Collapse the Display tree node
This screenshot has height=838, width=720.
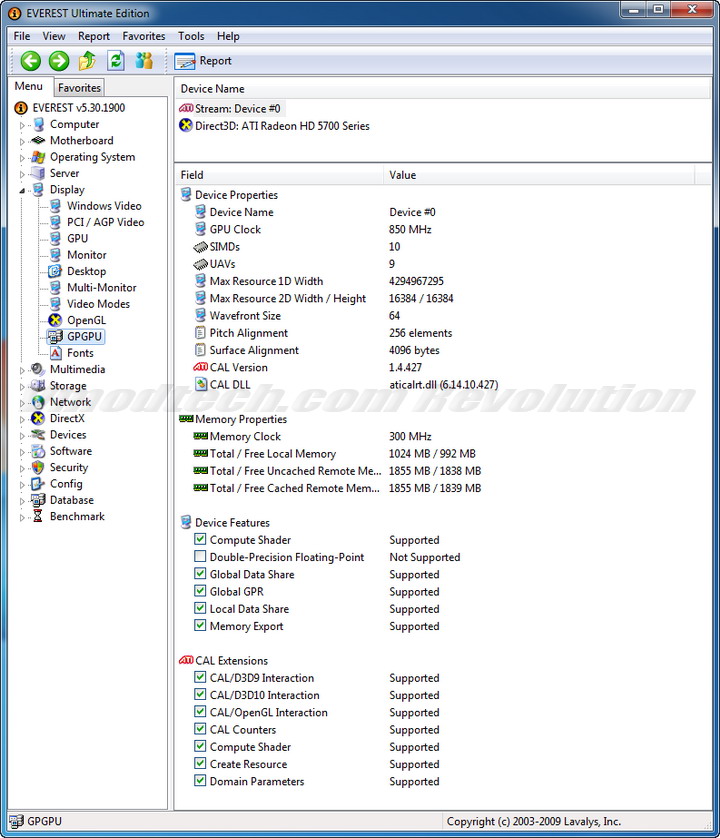[x=22, y=190]
